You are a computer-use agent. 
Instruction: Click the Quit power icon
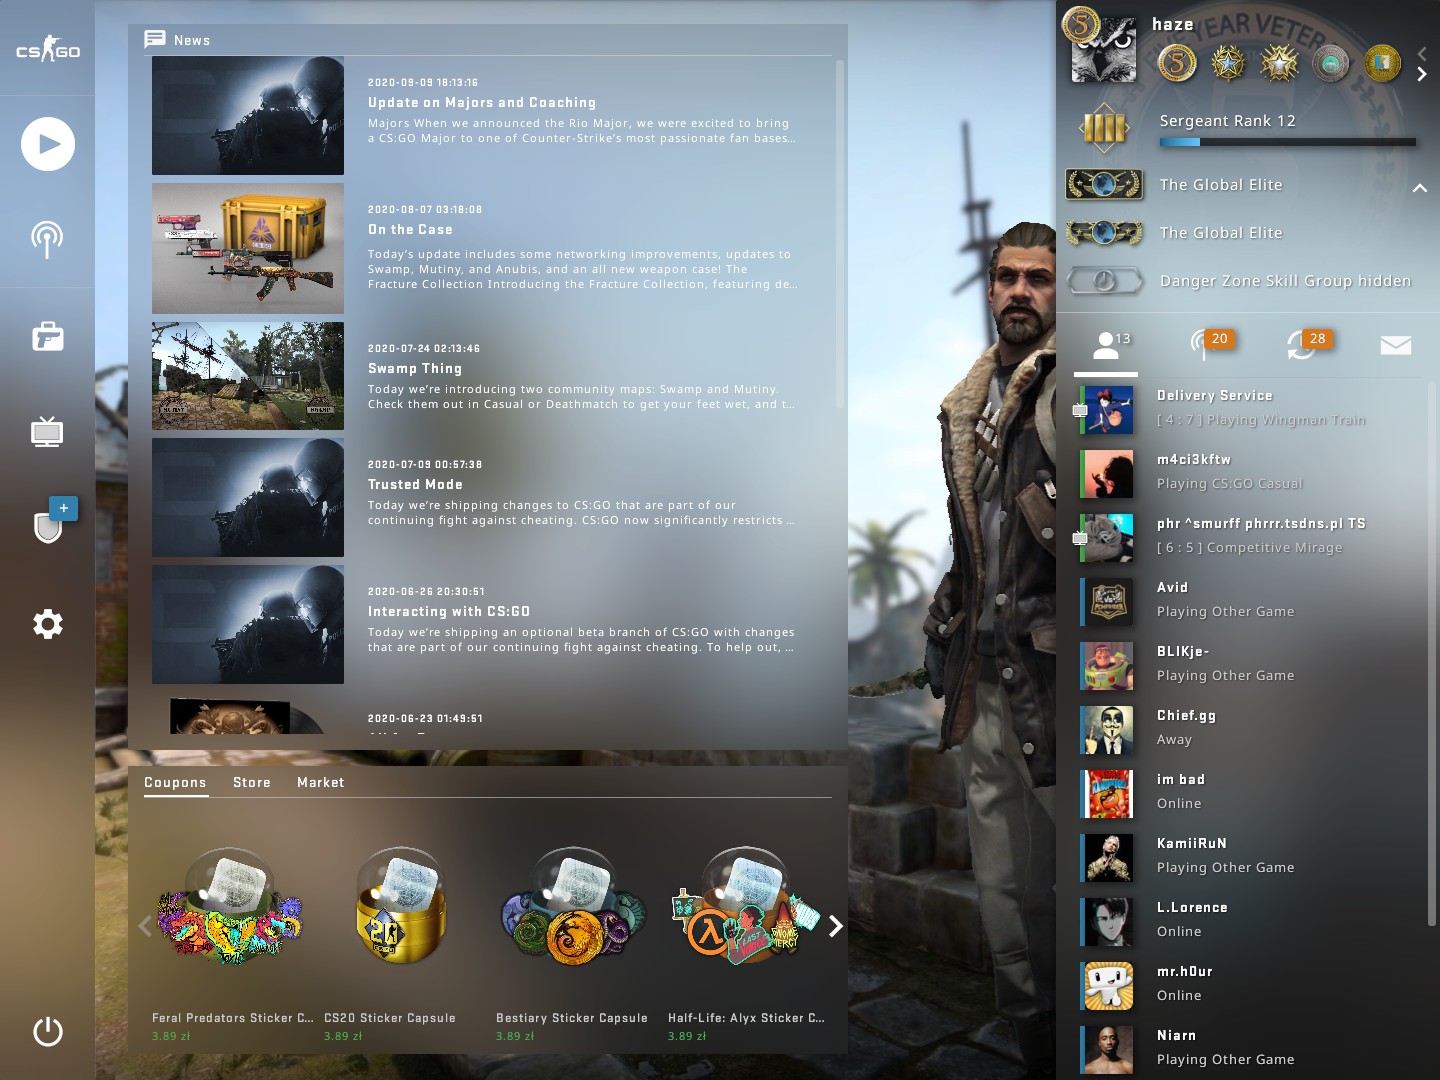(x=48, y=1031)
